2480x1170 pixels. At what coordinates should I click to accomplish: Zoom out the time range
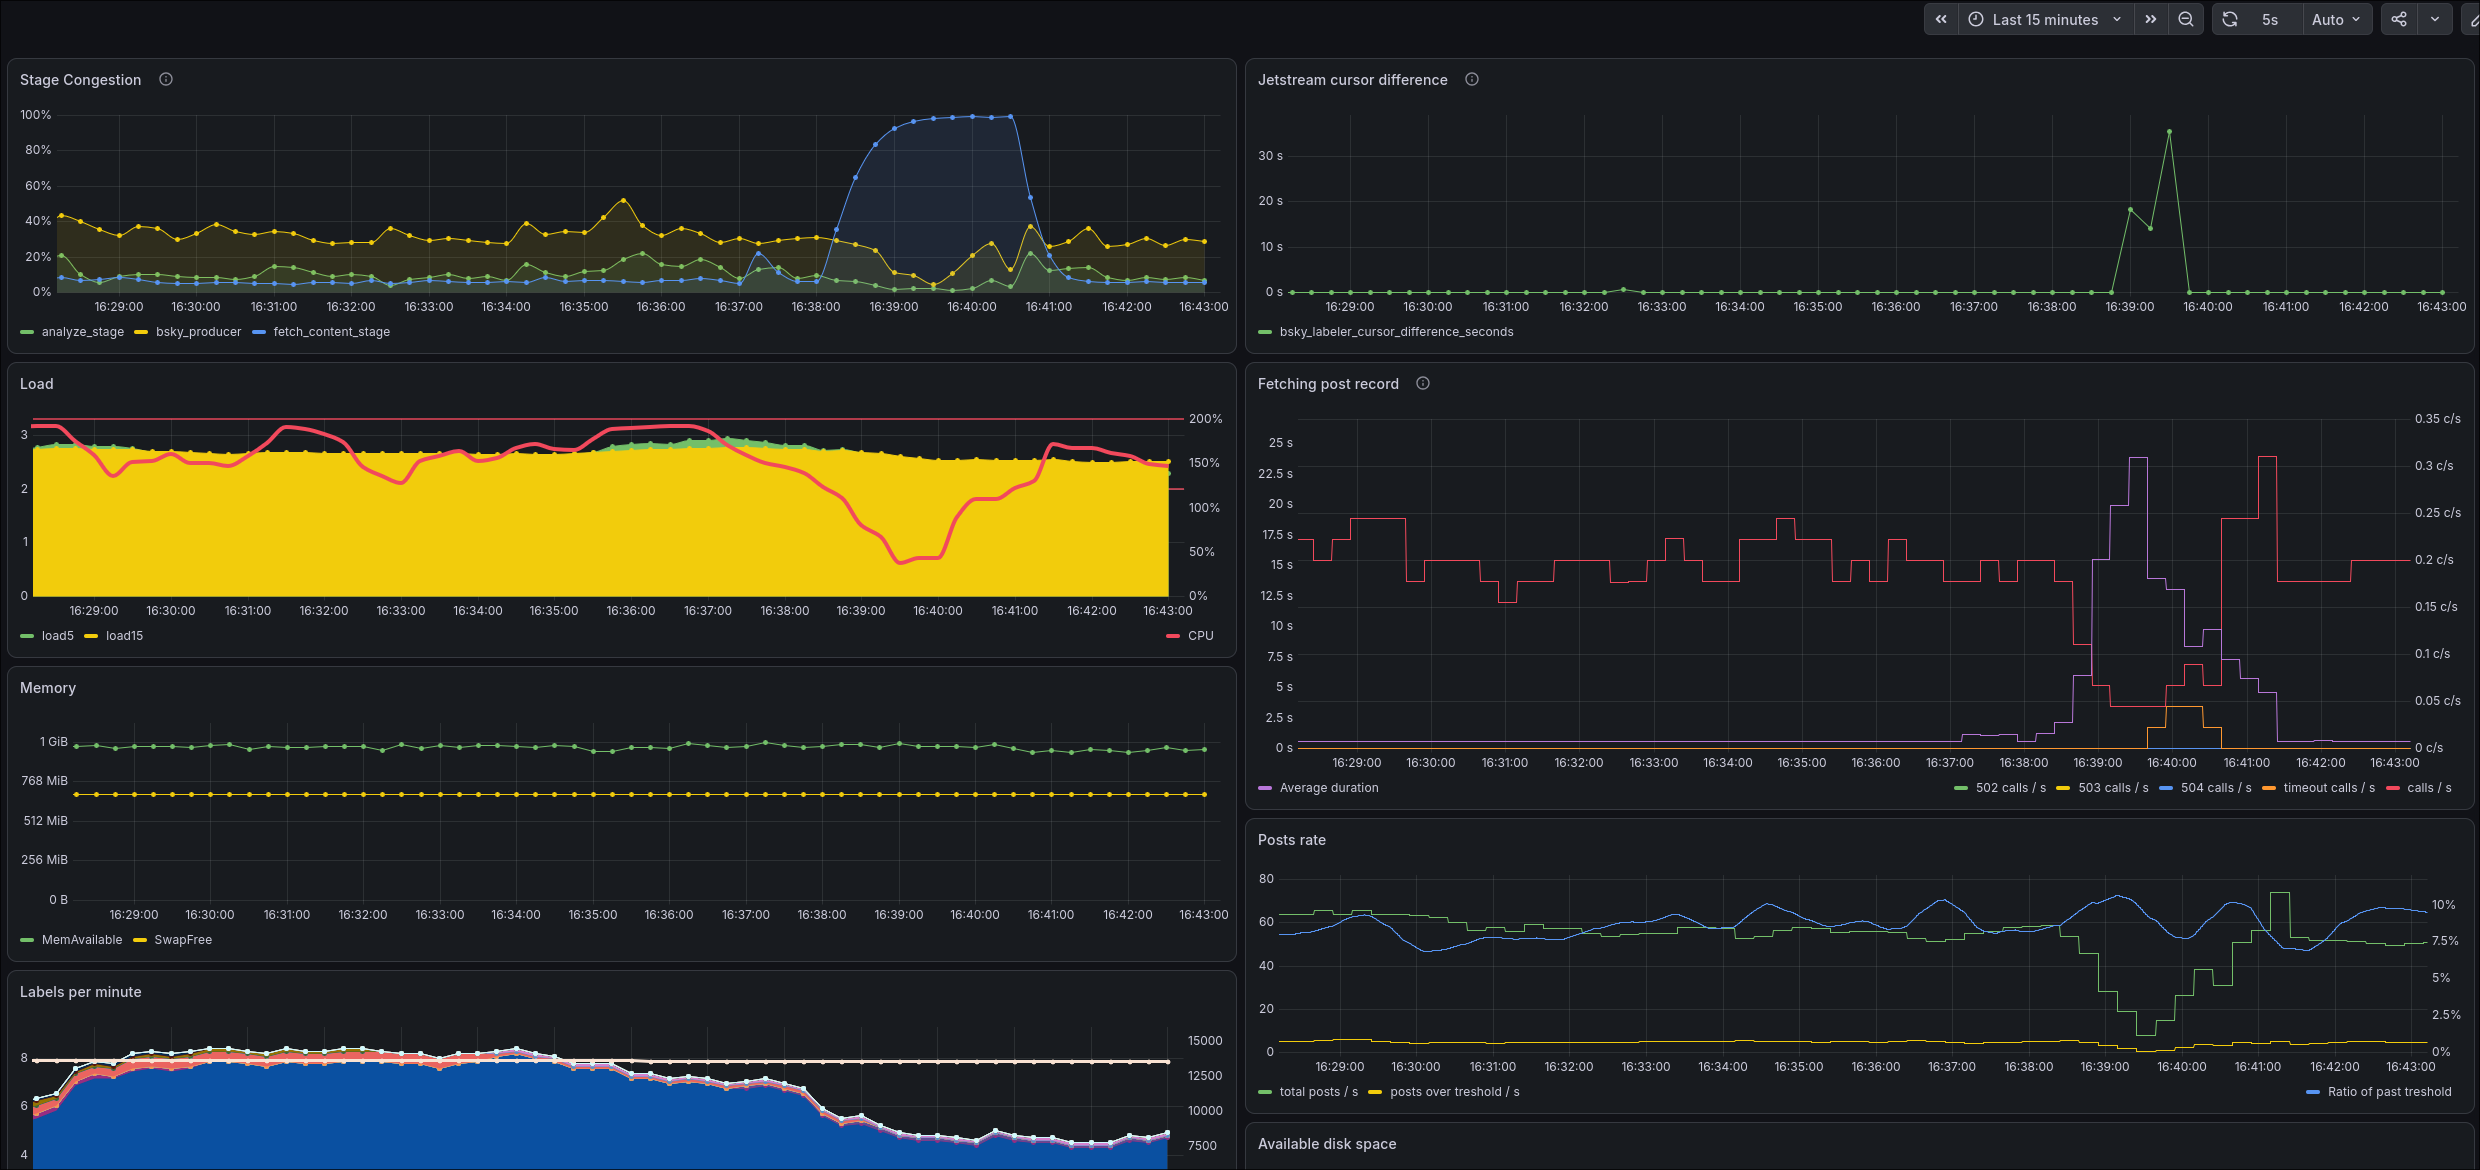2186,19
